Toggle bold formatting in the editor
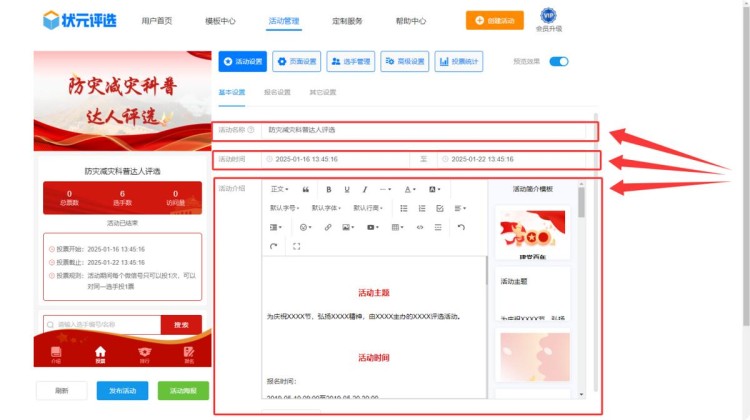Viewport: 750px width, 420px height. tap(329, 189)
